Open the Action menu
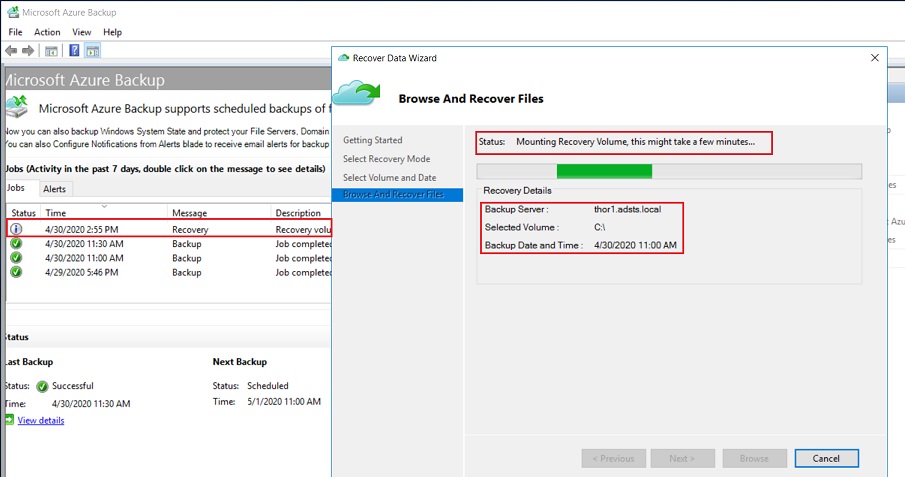905x477 pixels. point(47,32)
